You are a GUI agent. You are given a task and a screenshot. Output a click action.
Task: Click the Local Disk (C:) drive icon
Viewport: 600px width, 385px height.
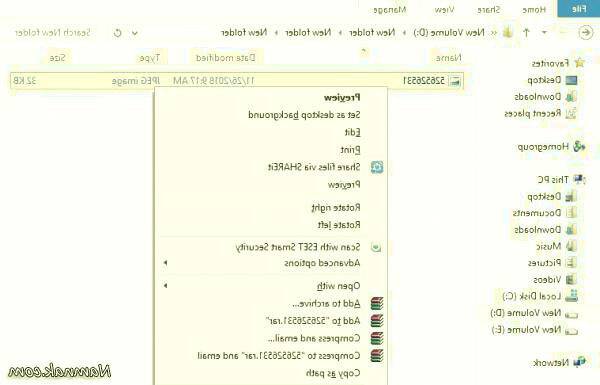[572, 296]
